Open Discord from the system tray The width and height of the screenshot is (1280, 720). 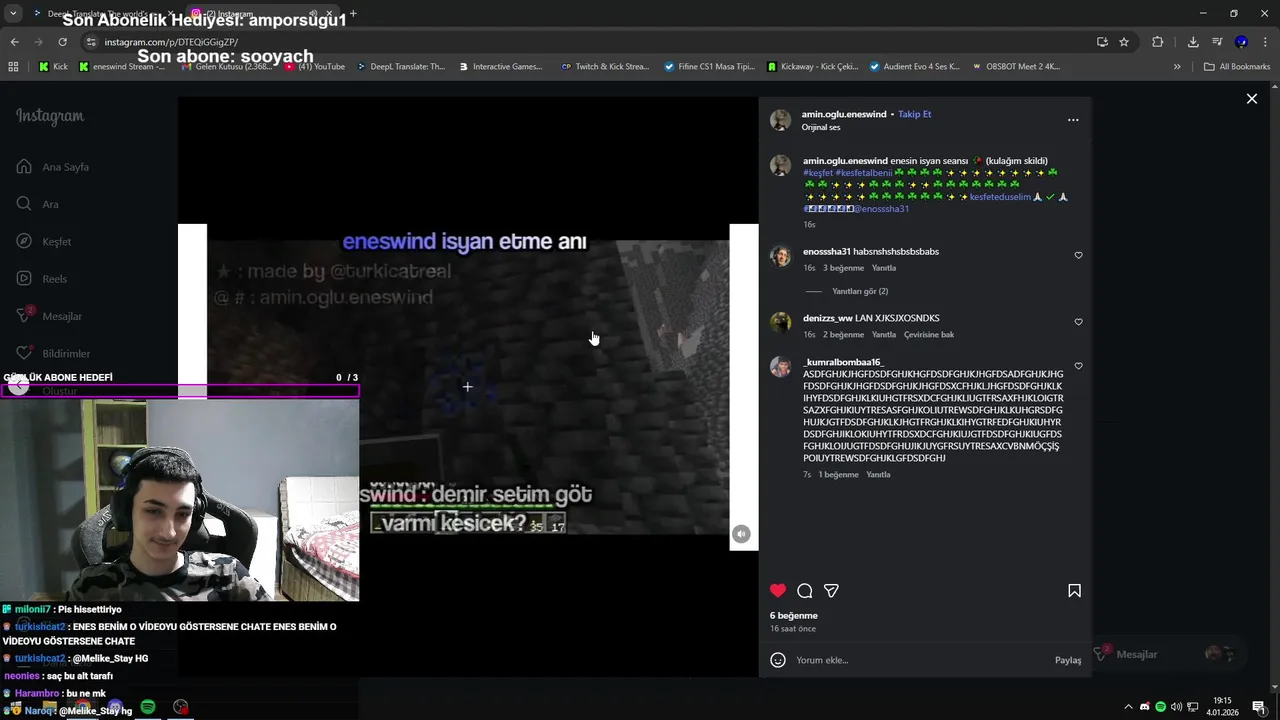tap(1145, 707)
